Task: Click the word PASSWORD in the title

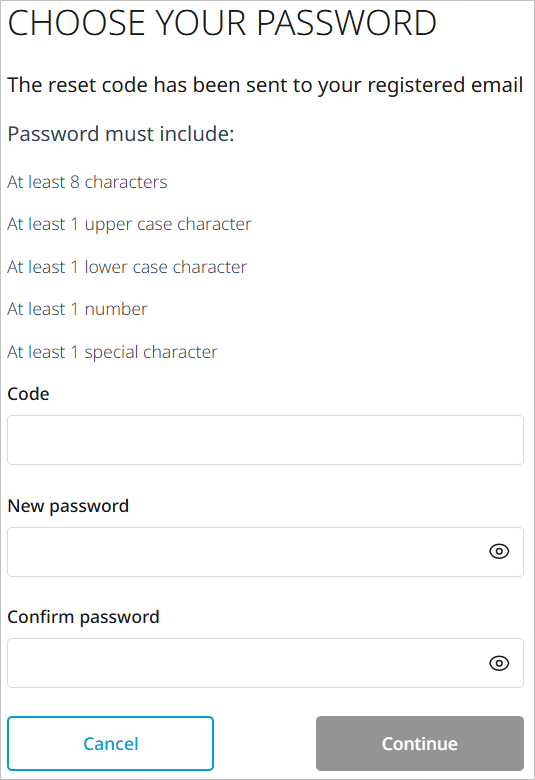Action: point(347,23)
